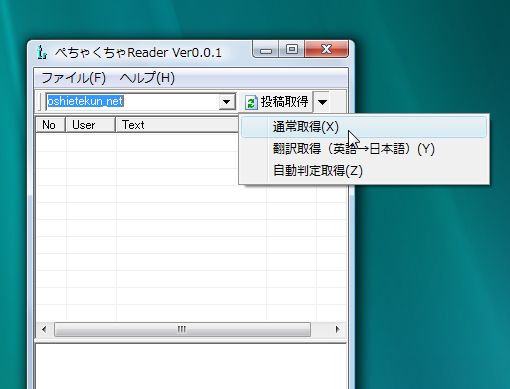Screen dimensions: 510x389
Task: Open the URL combo box dropdown arrow
Action: 227,102
